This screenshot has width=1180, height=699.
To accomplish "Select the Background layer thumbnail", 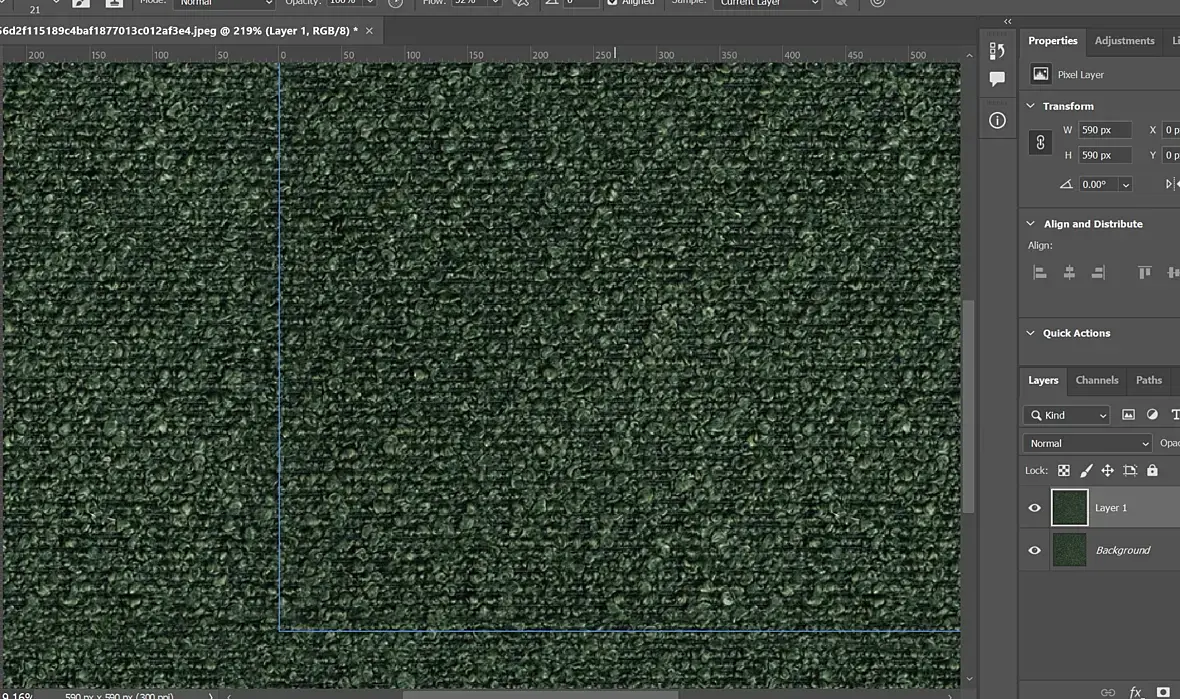I will click(1069, 550).
